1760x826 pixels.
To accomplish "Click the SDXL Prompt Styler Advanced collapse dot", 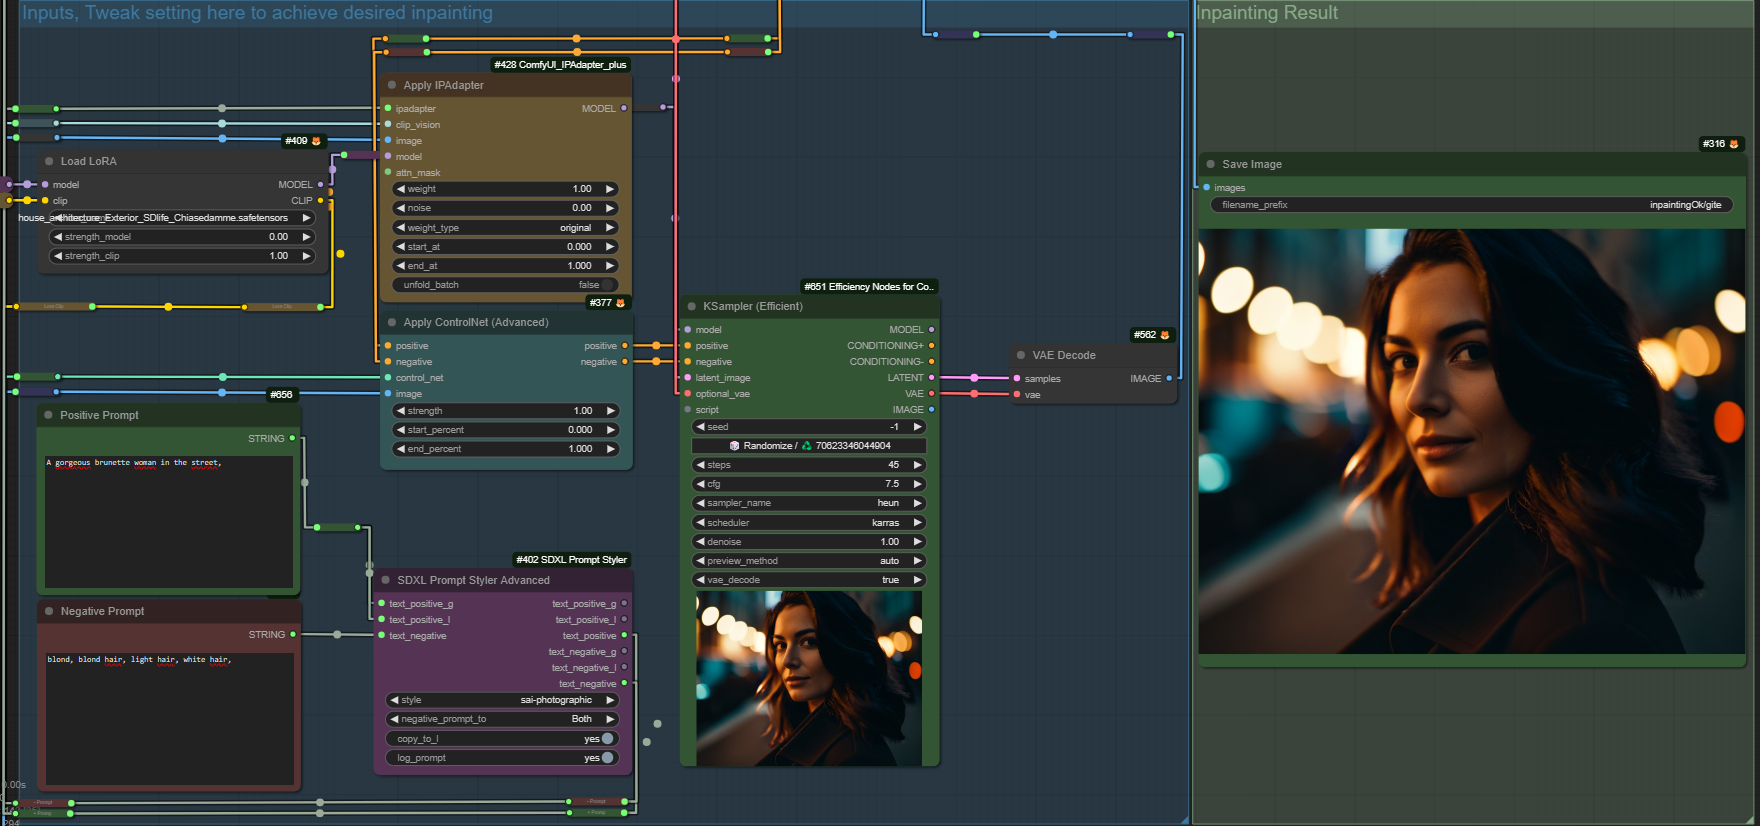I will tap(386, 580).
